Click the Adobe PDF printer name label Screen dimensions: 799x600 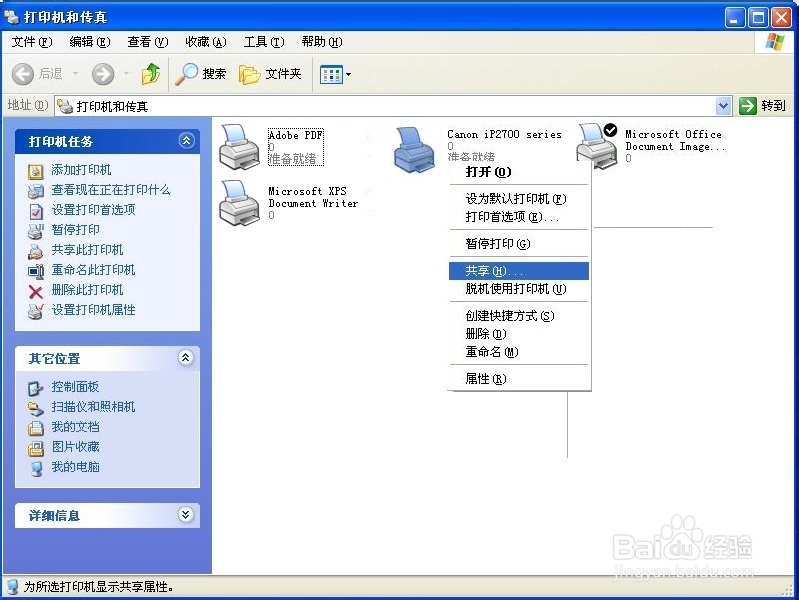point(296,136)
